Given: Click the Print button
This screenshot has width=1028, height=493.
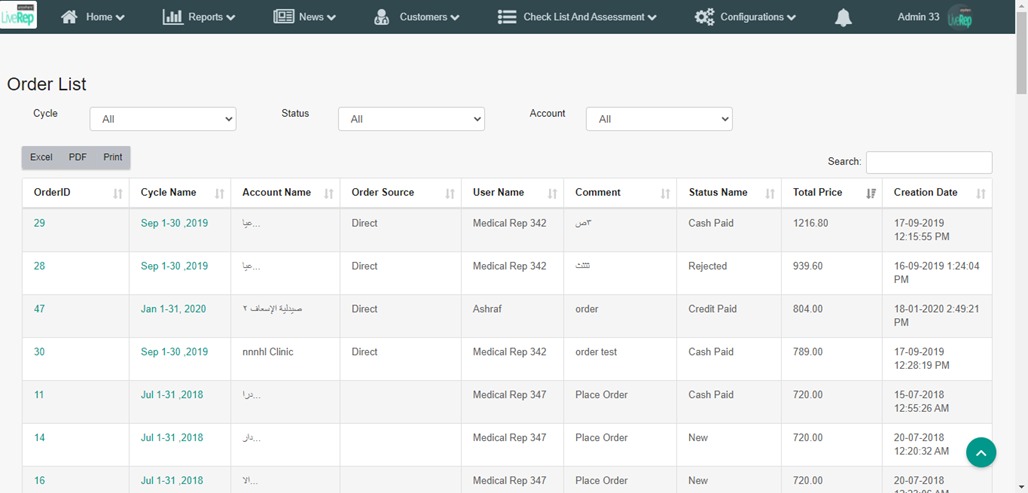Looking at the screenshot, I should (113, 157).
